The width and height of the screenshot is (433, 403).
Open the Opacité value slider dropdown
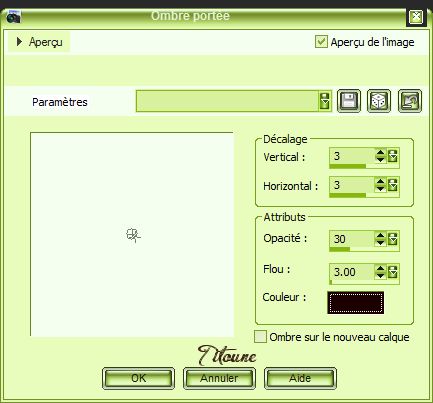pos(393,239)
